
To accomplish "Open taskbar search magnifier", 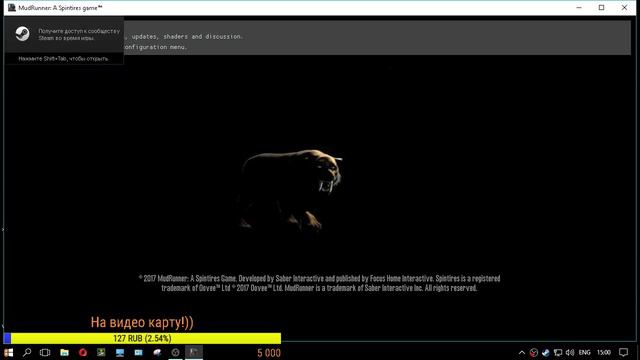I will click(x=27, y=352).
